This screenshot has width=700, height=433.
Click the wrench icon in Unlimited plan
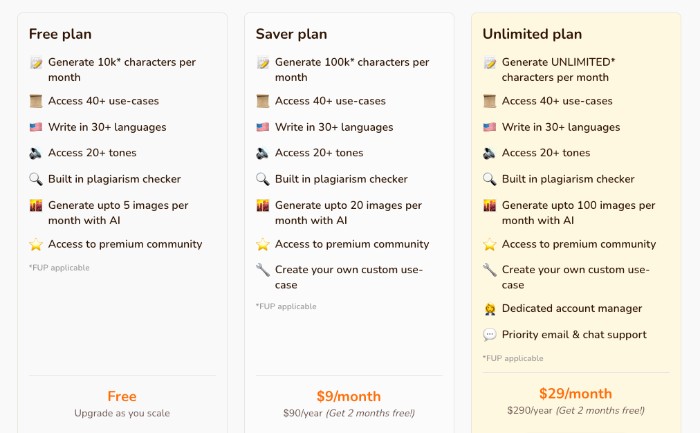click(x=490, y=270)
